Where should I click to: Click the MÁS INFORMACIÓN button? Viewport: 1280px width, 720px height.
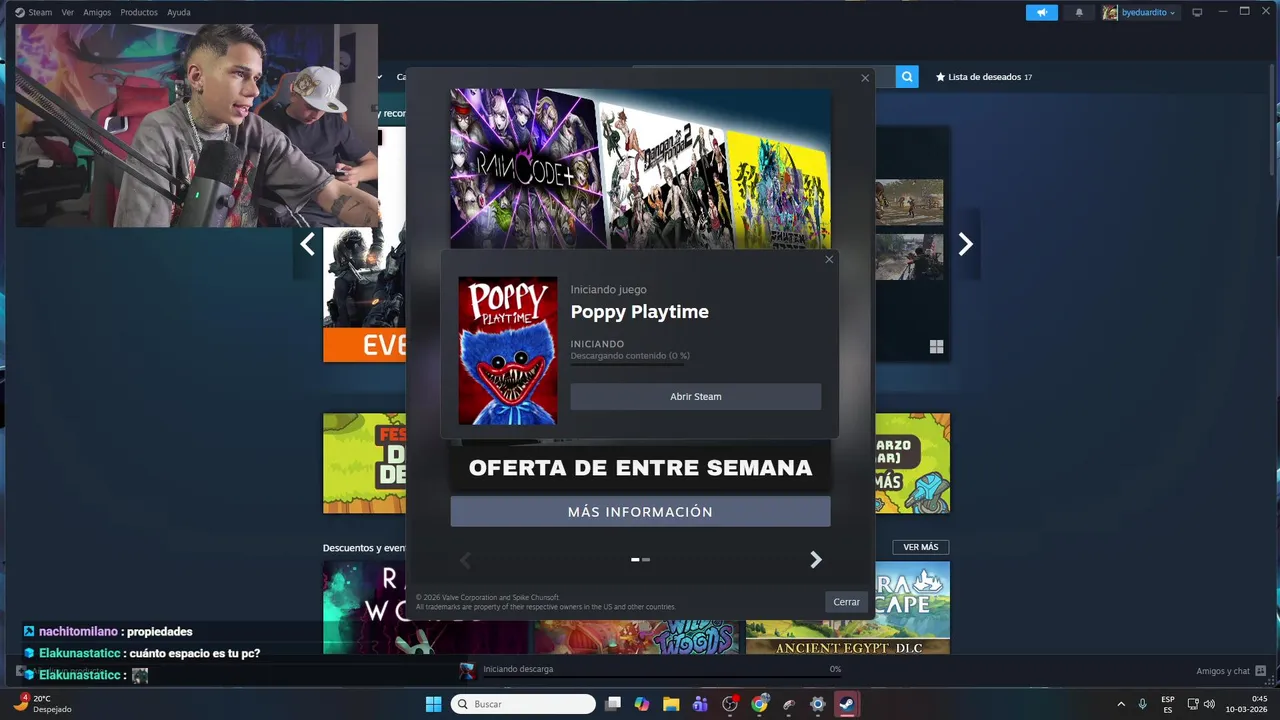(x=640, y=511)
